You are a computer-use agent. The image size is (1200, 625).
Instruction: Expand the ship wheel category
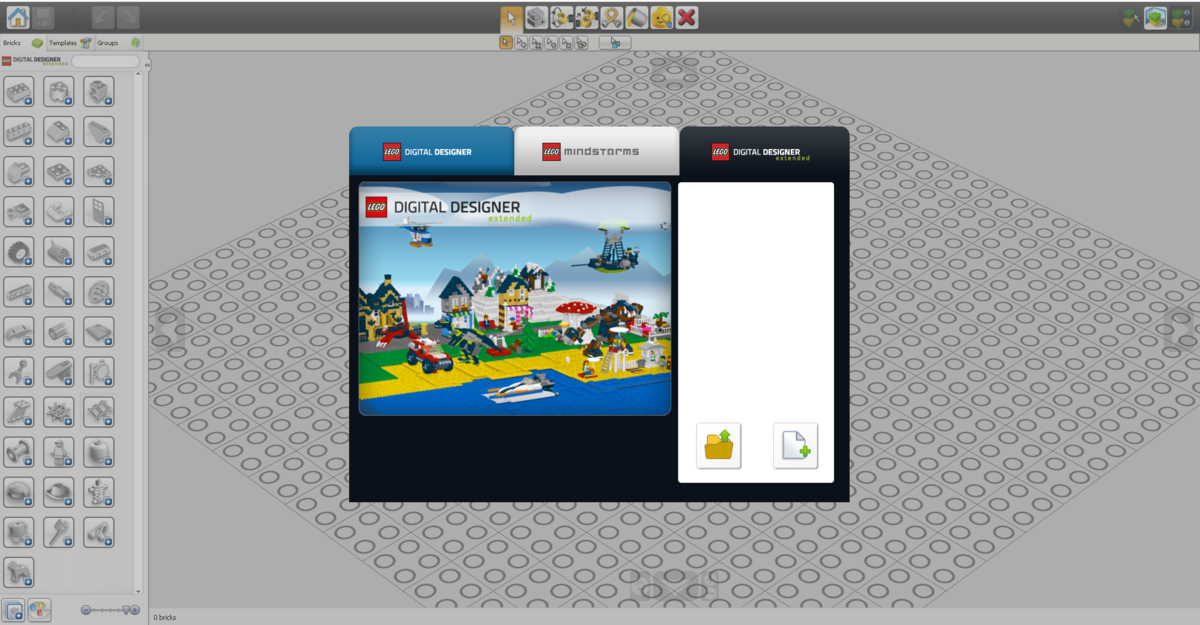click(x=59, y=412)
